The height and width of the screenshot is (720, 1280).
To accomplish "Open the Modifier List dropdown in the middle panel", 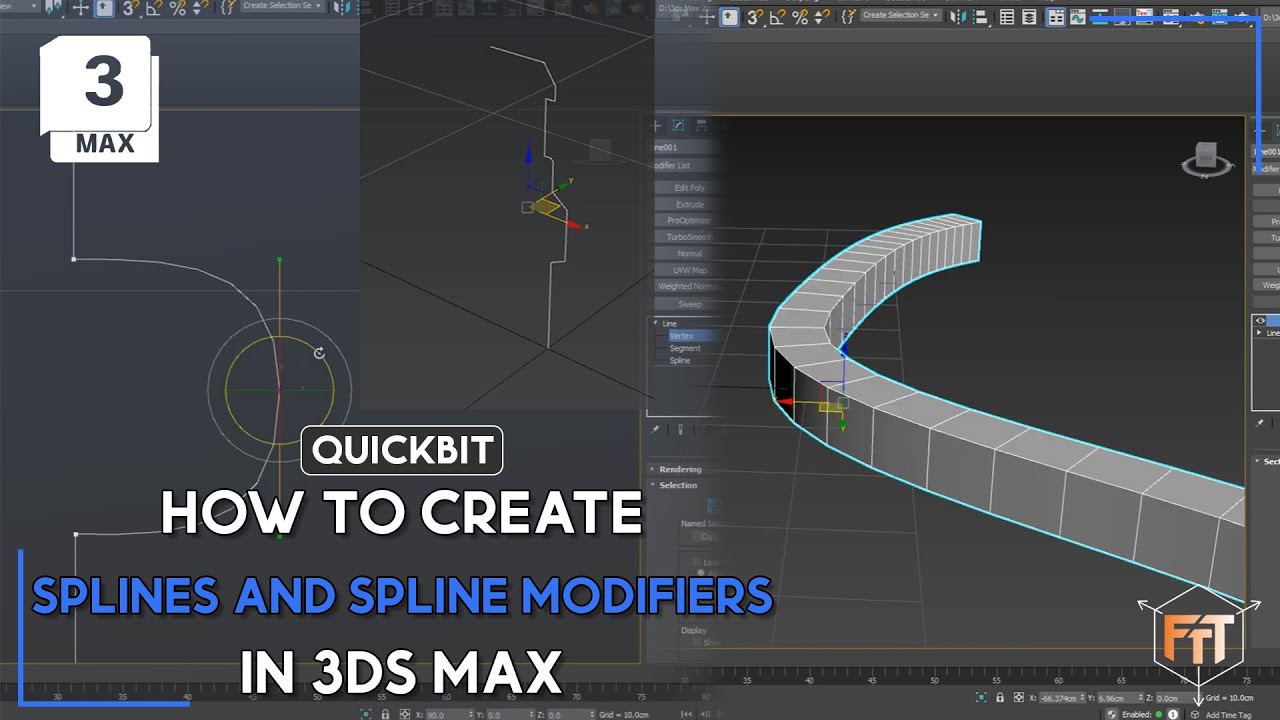I will pos(684,166).
